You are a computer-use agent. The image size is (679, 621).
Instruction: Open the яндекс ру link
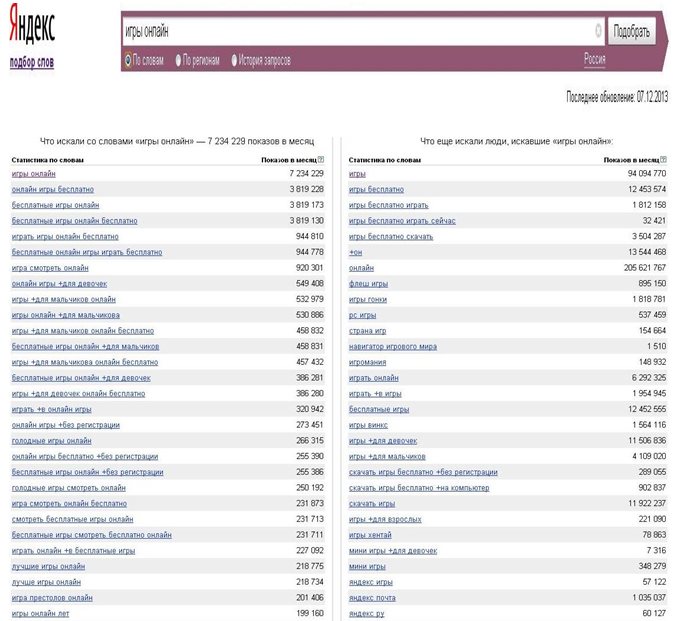tap(366, 614)
